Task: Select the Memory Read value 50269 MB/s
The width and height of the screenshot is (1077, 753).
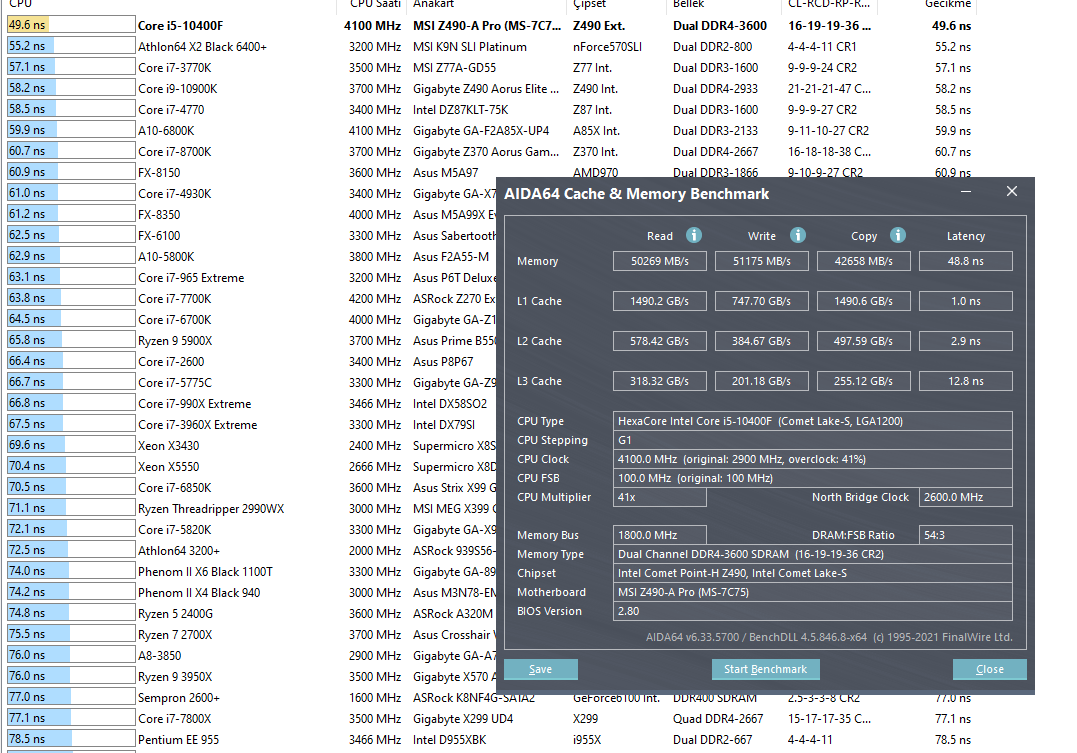Action: [659, 261]
